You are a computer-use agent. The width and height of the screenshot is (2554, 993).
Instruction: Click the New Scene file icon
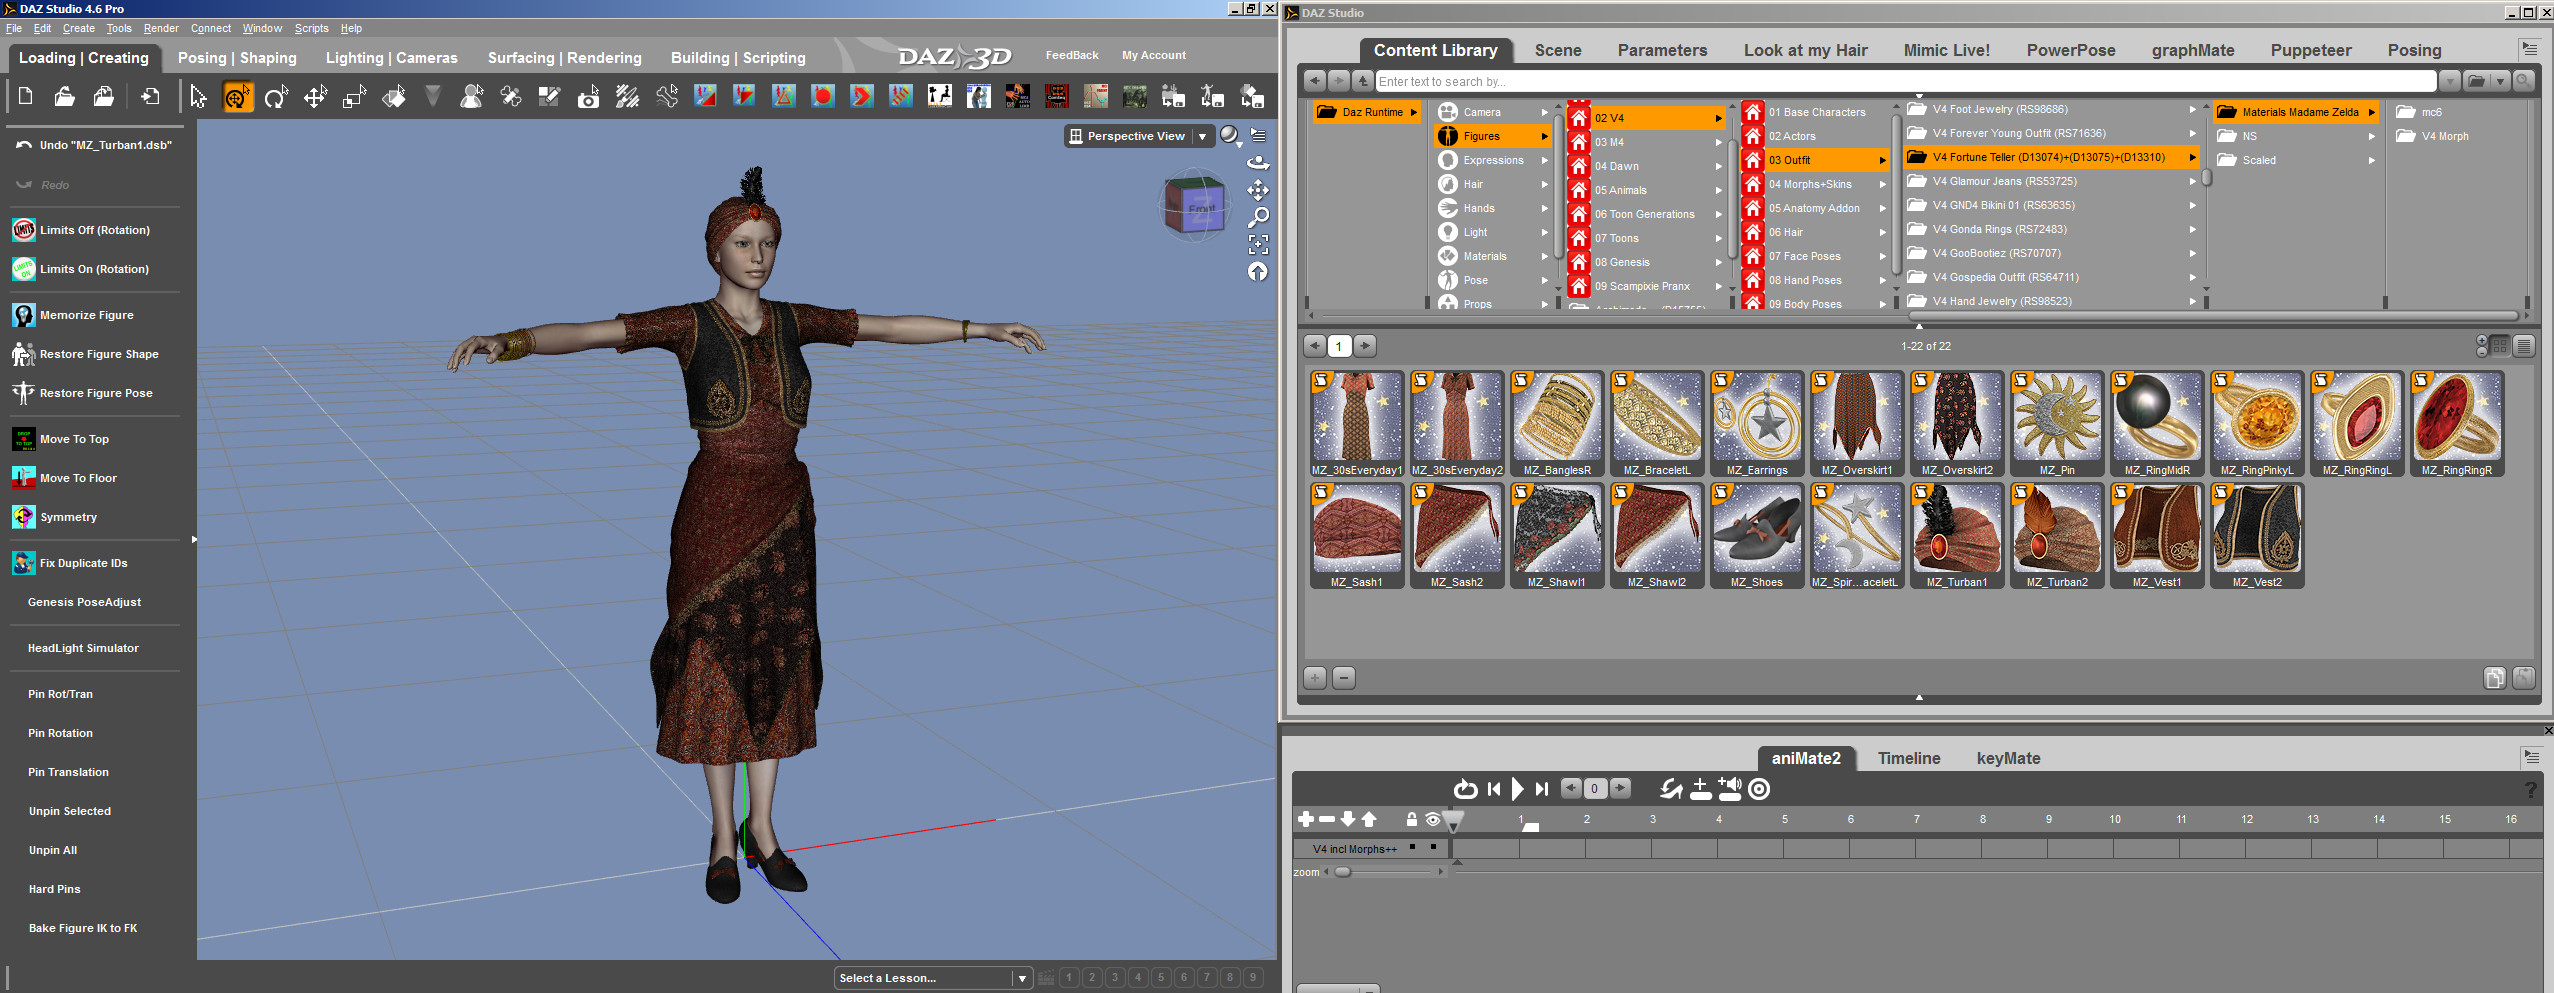26,96
